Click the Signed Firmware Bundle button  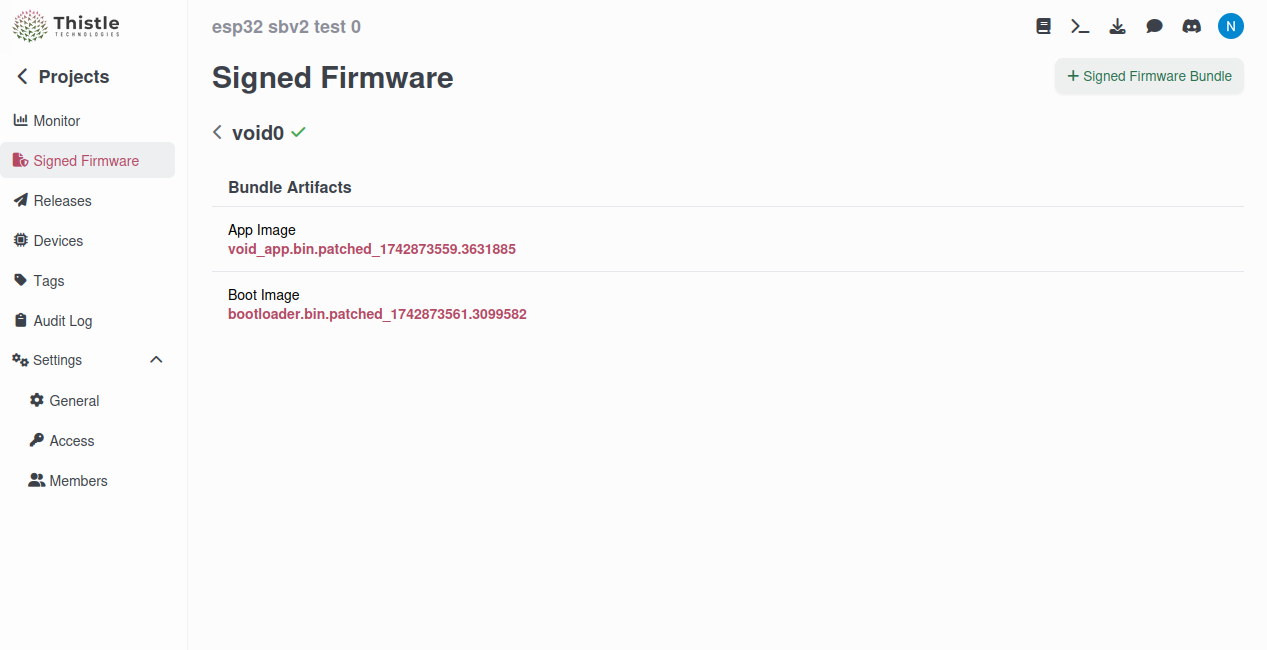point(1149,76)
